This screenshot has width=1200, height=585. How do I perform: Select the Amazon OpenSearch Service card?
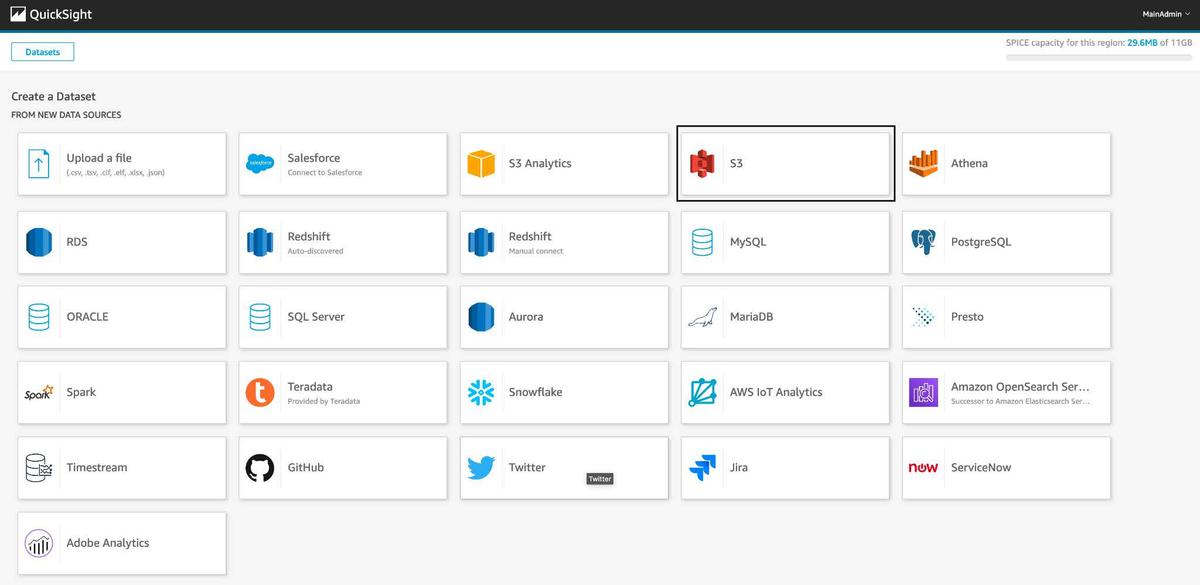pos(1006,392)
